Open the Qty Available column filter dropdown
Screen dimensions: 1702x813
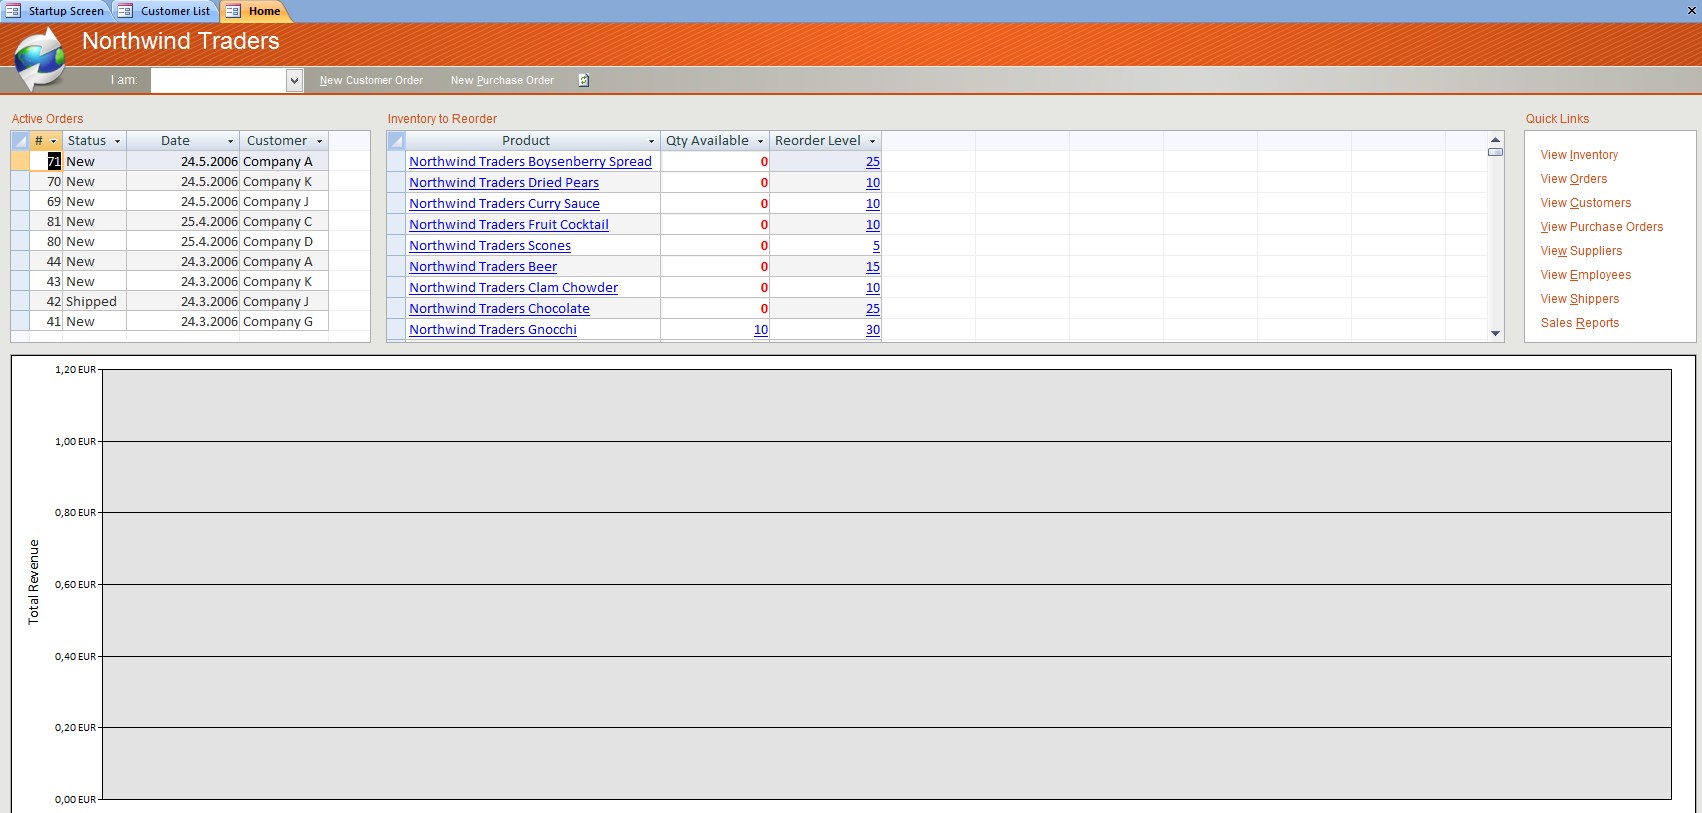pos(760,141)
